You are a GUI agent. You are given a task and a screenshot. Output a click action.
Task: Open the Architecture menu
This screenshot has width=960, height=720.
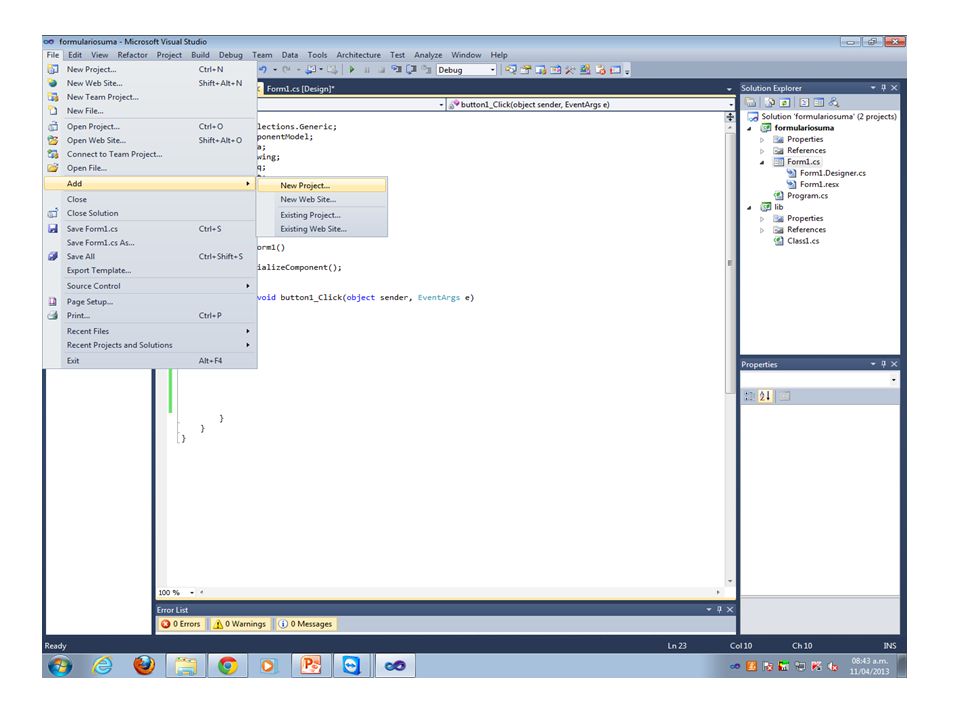[x=358, y=55]
